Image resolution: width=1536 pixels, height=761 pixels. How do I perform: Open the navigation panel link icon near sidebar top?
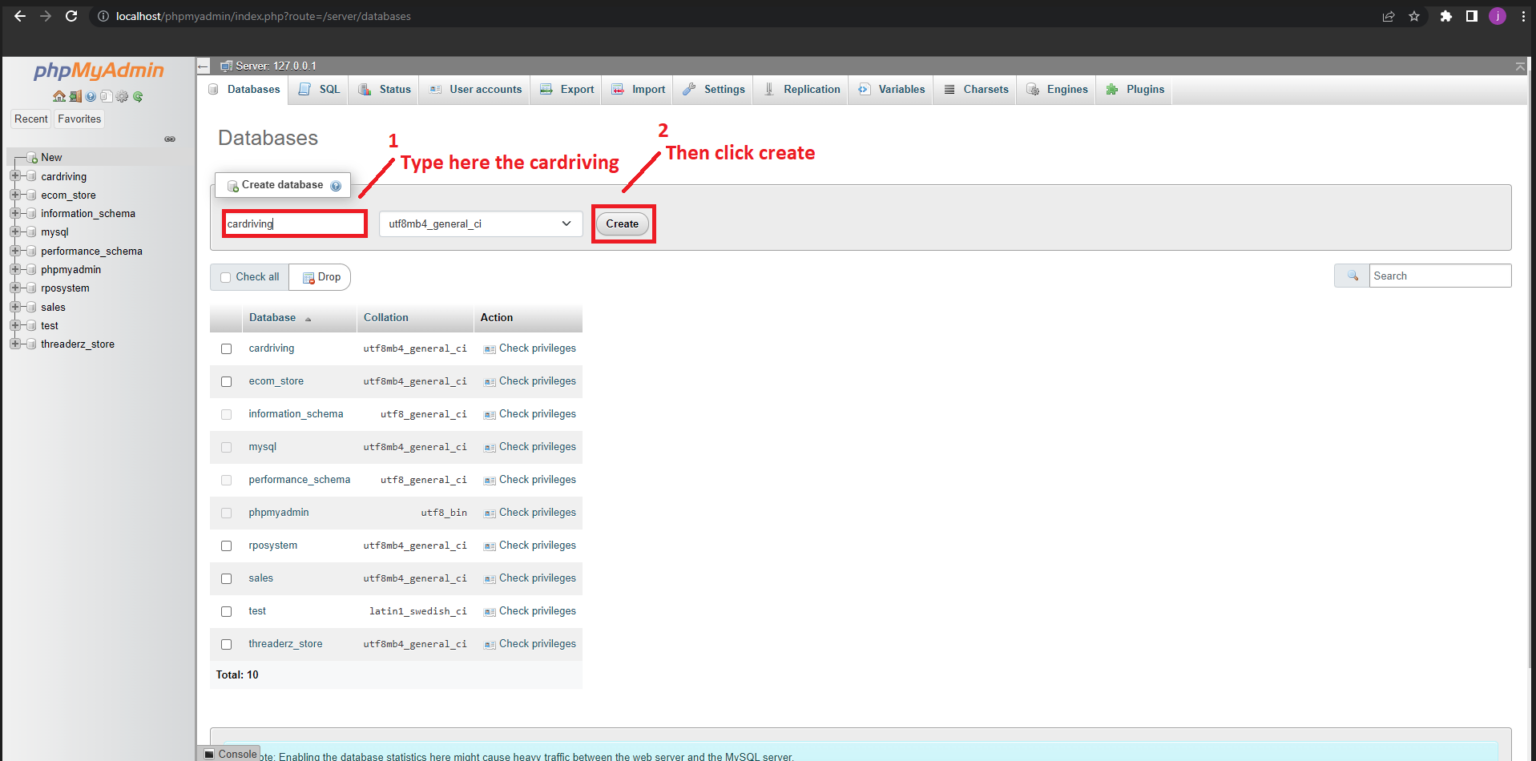pos(169,139)
